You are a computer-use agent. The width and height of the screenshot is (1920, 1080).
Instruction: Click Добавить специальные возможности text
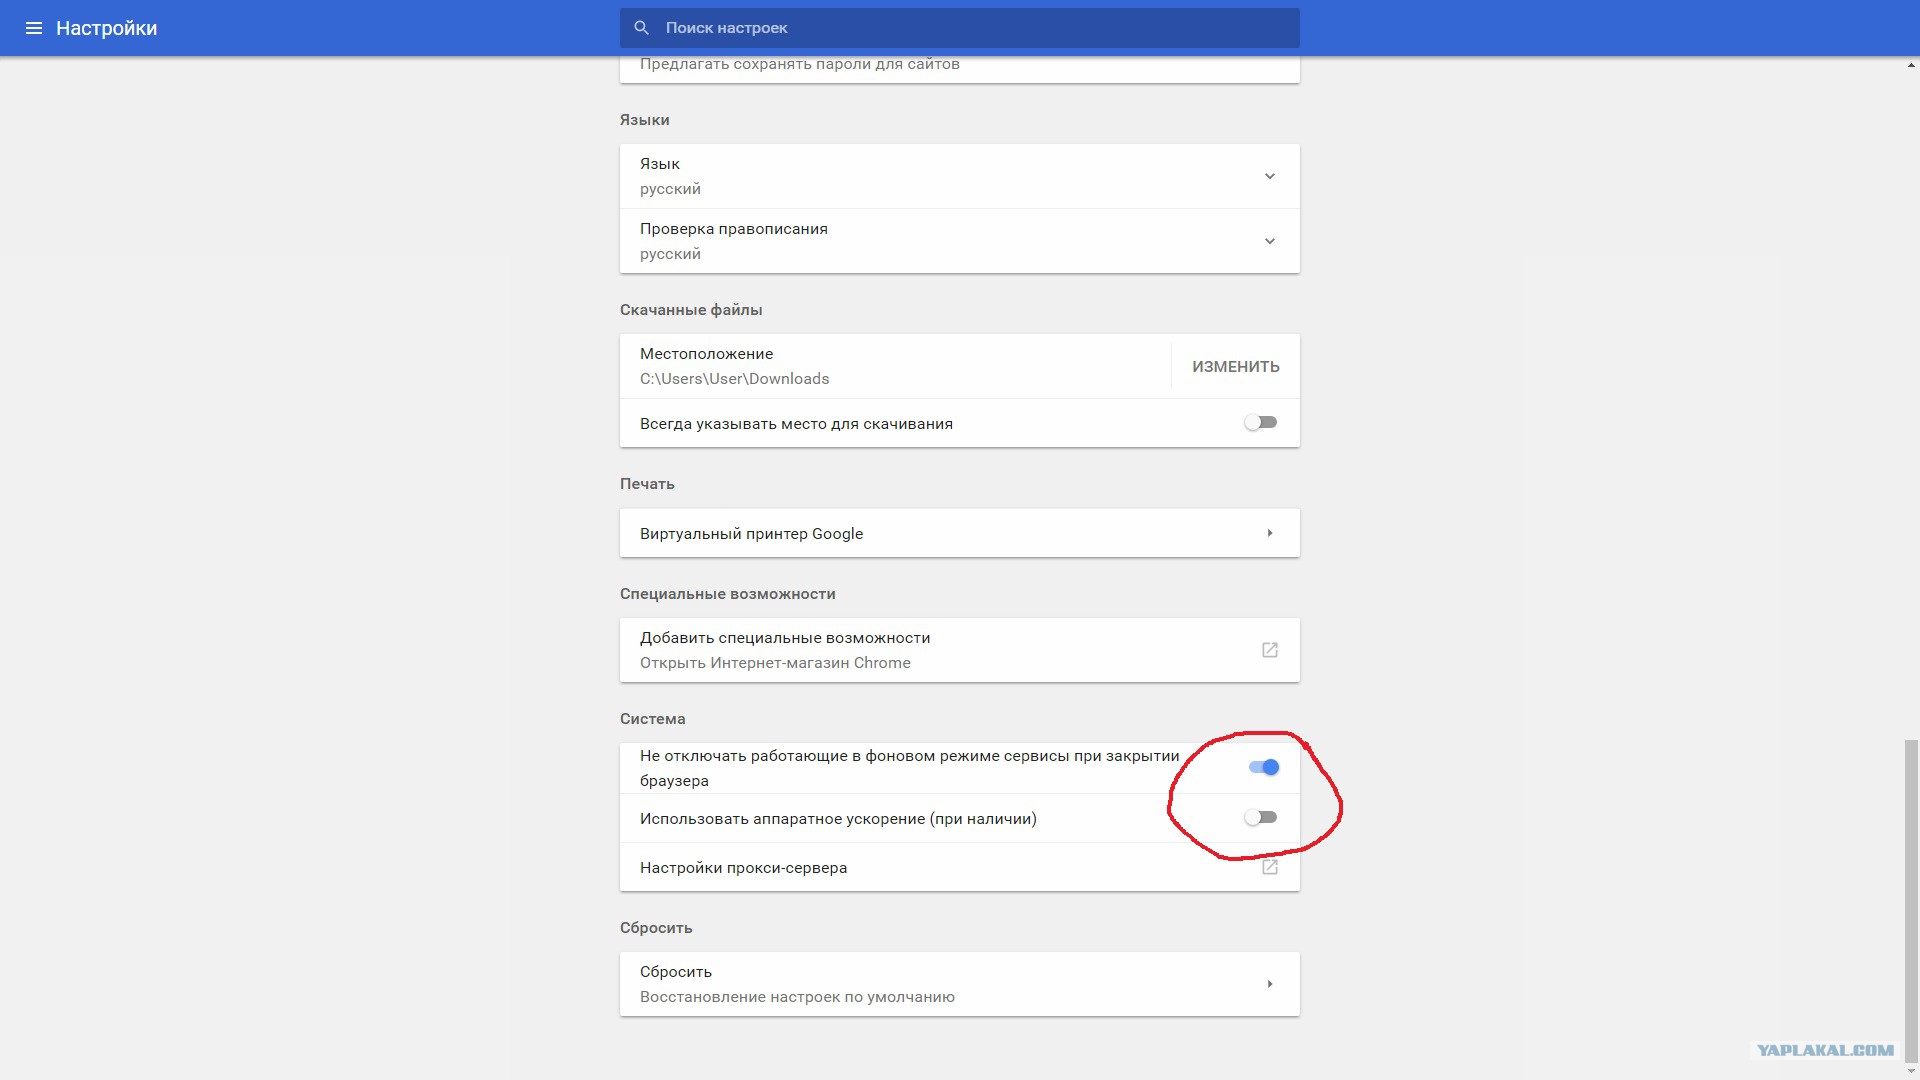[785, 638]
